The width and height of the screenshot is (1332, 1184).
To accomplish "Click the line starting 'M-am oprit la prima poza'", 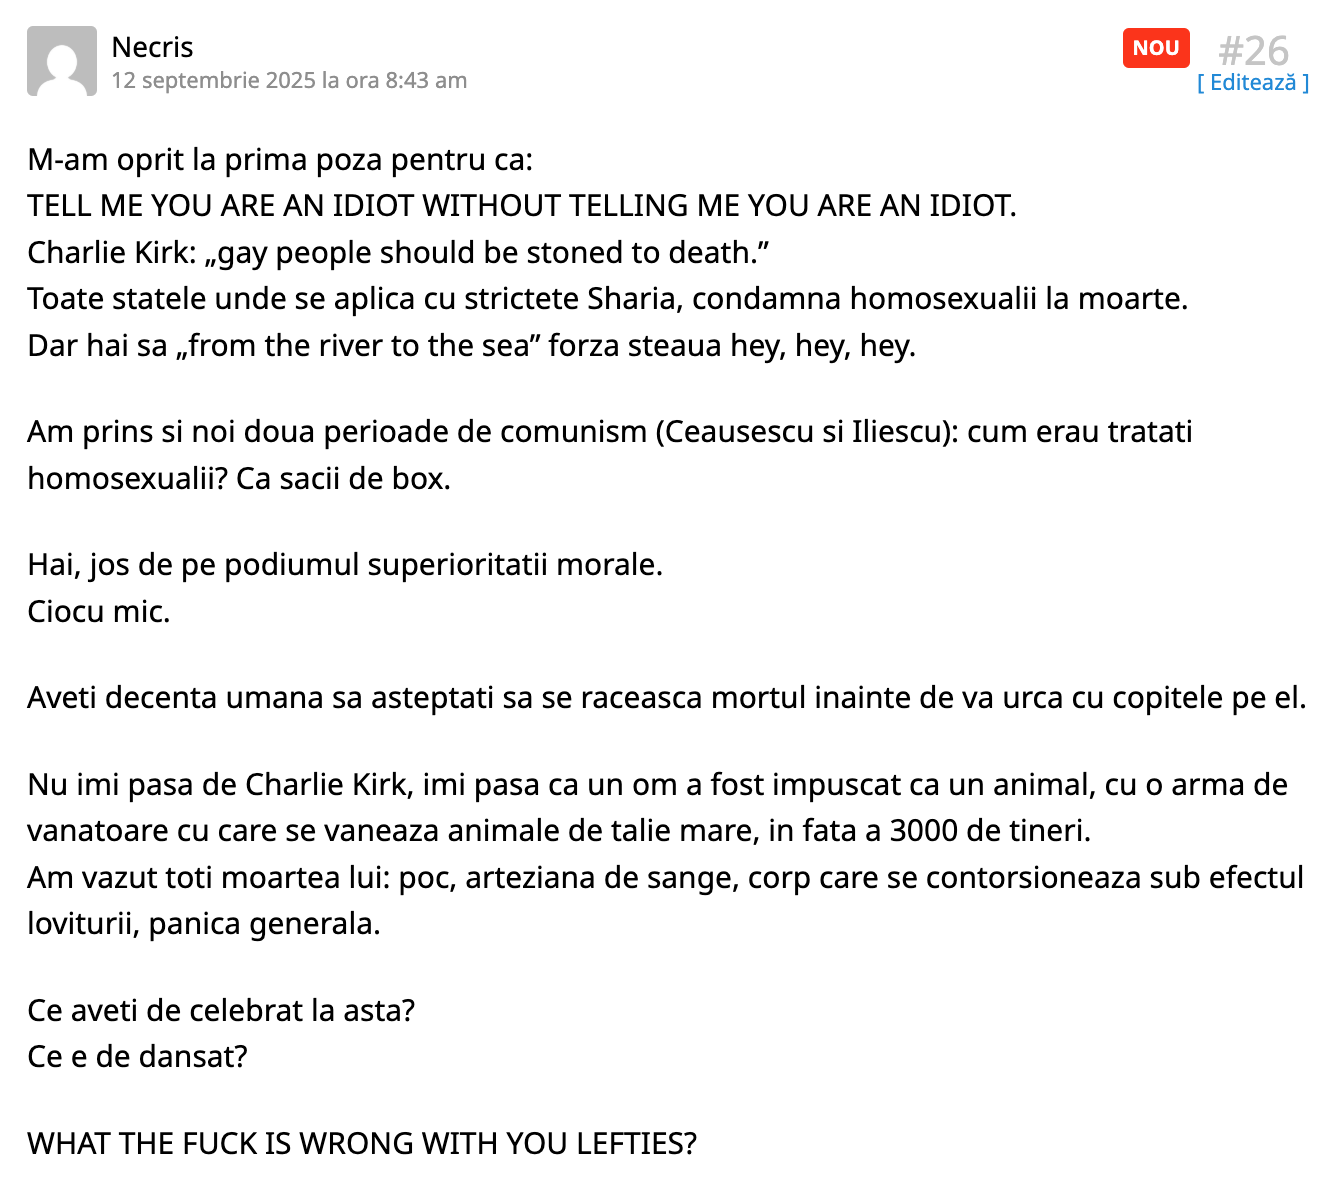I will pyautogui.click(x=280, y=160).
